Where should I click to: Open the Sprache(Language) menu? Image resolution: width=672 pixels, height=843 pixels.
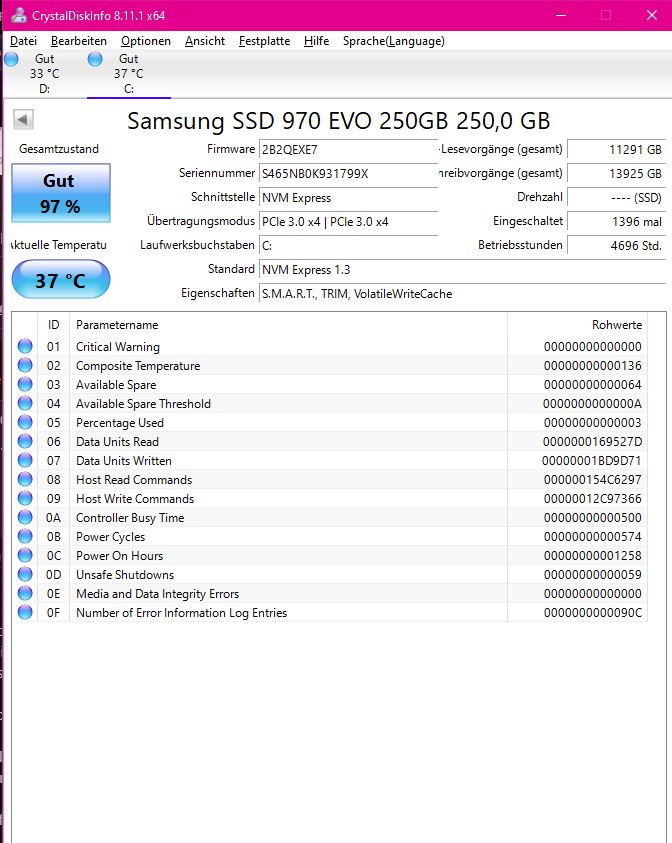point(394,41)
